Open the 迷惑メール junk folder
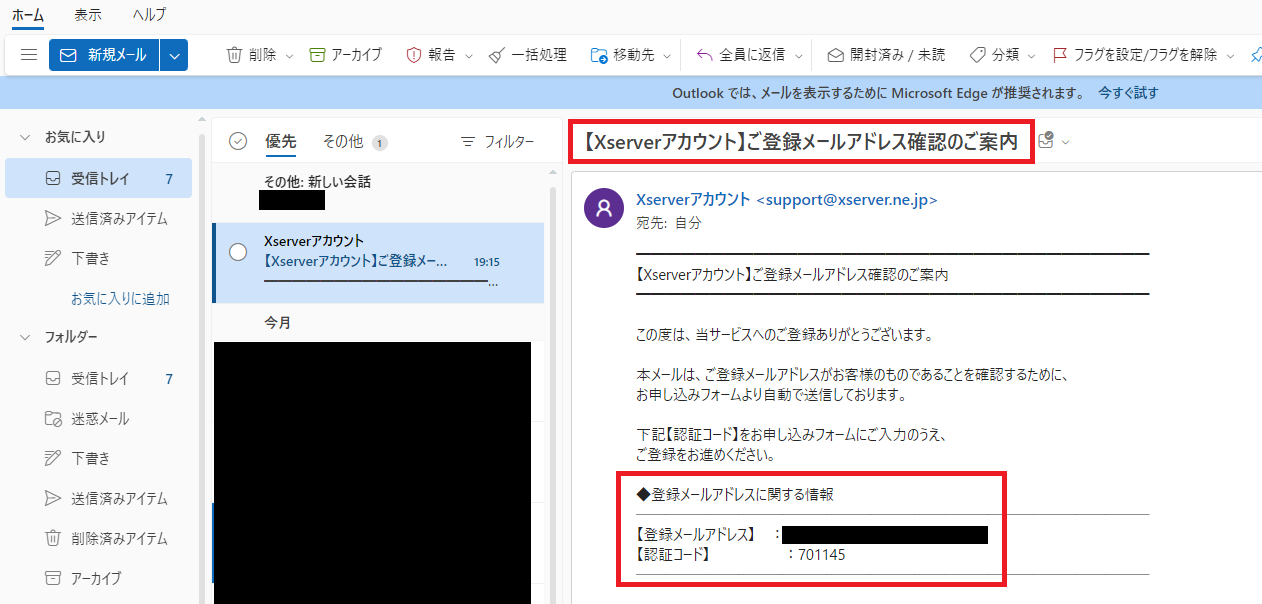Image resolution: width=1262 pixels, height=604 pixels. 100,418
